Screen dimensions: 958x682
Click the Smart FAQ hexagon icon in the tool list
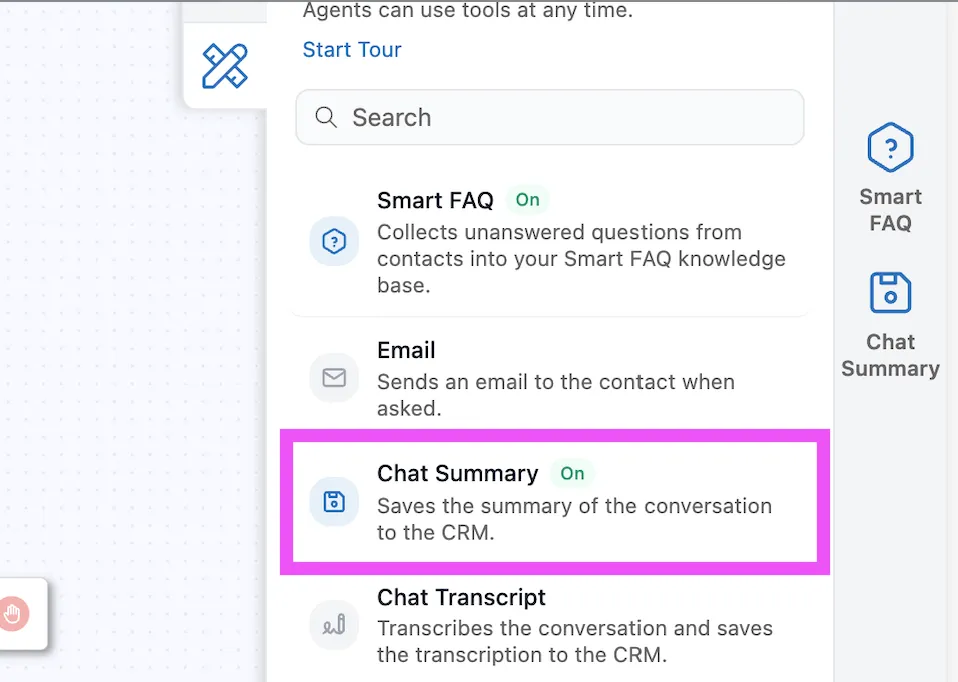tap(334, 241)
